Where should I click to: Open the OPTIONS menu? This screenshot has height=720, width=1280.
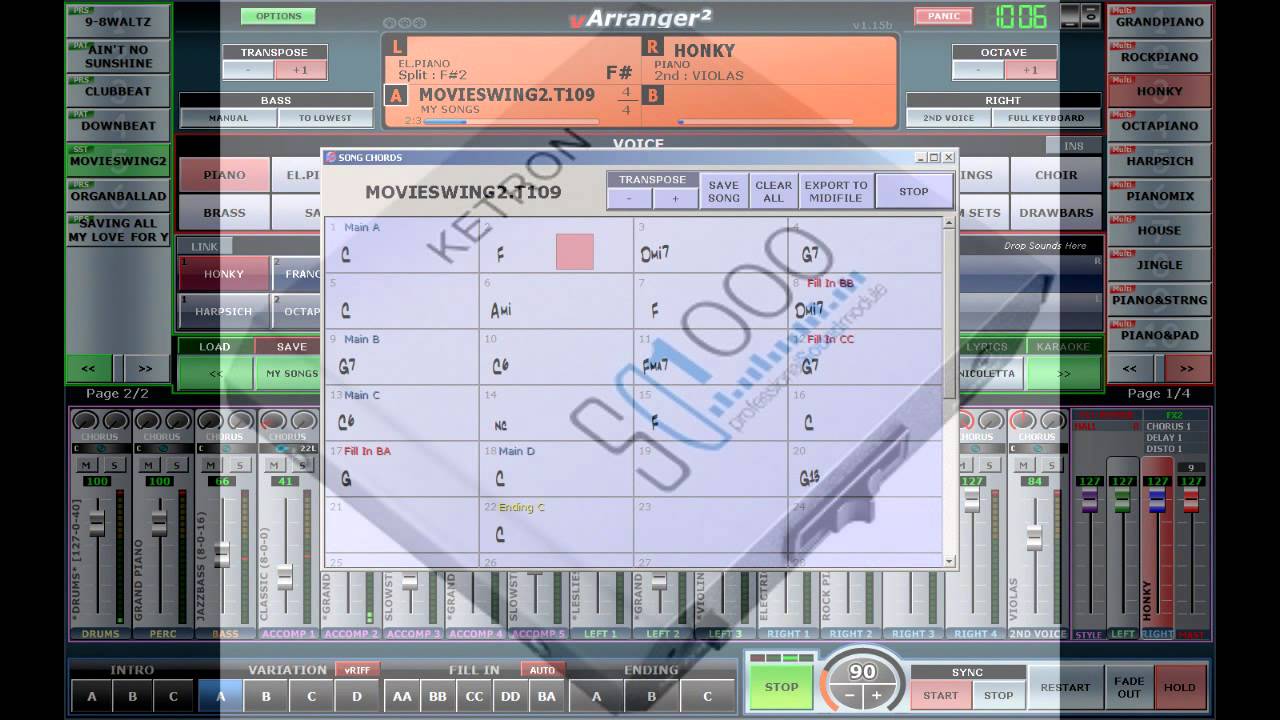coord(278,16)
